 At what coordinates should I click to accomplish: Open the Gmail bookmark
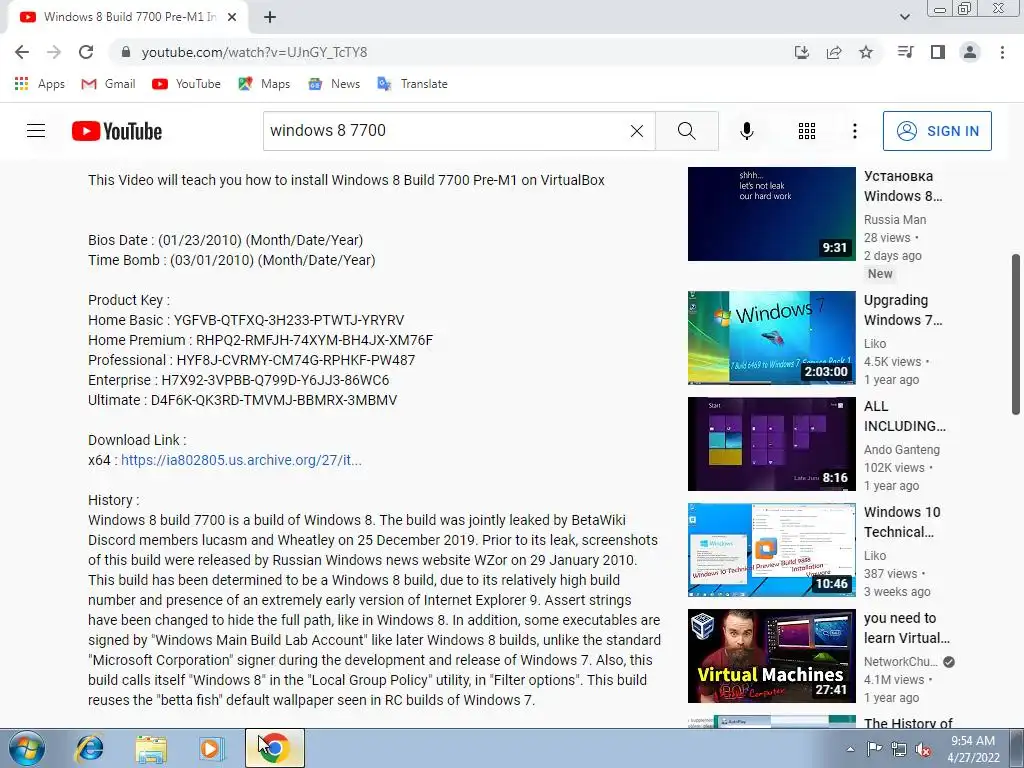pyautogui.click(x=108, y=84)
